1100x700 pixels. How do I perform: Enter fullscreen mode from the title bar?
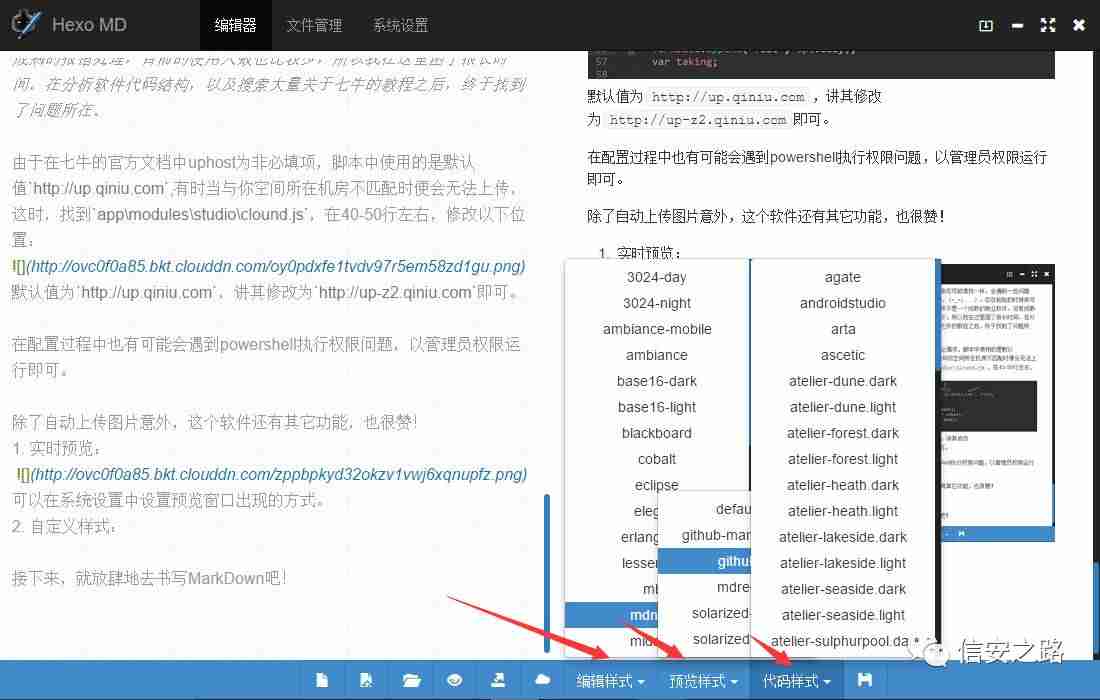1047,25
